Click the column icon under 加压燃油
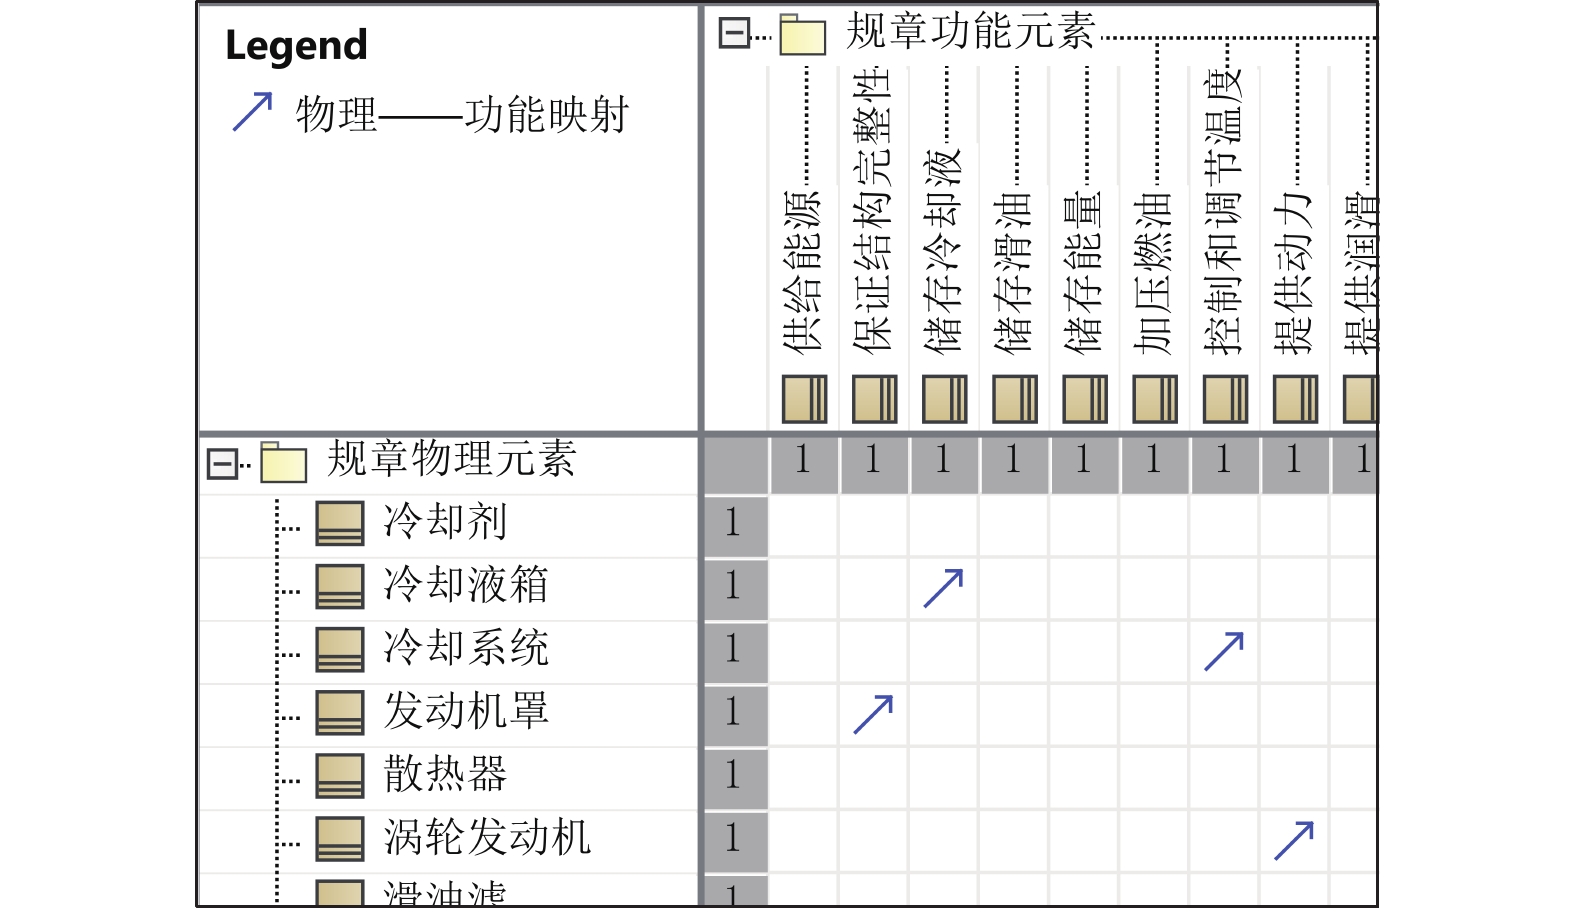Image resolution: width=1575 pixels, height=915 pixels. (1154, 399)
